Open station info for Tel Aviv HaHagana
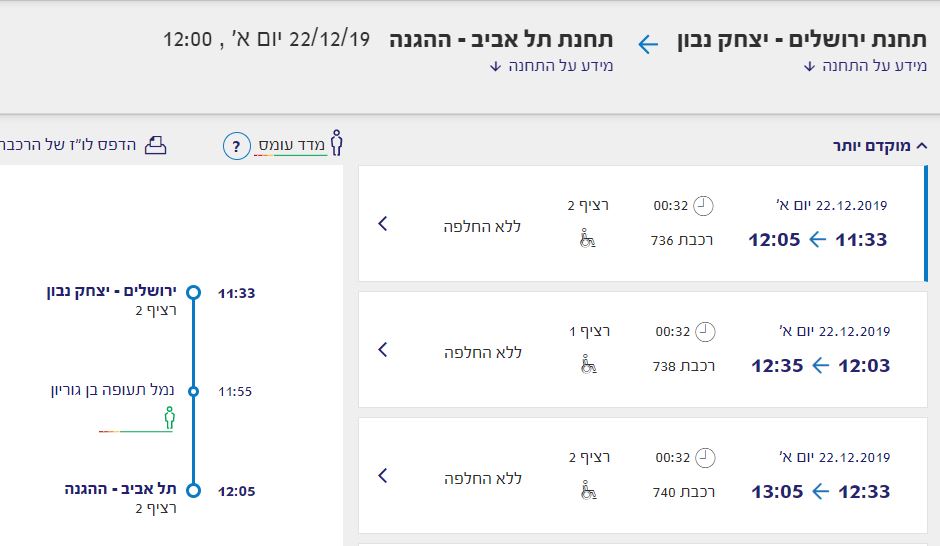940x546 pixels. pyautogui.click(x=551, y=67)
